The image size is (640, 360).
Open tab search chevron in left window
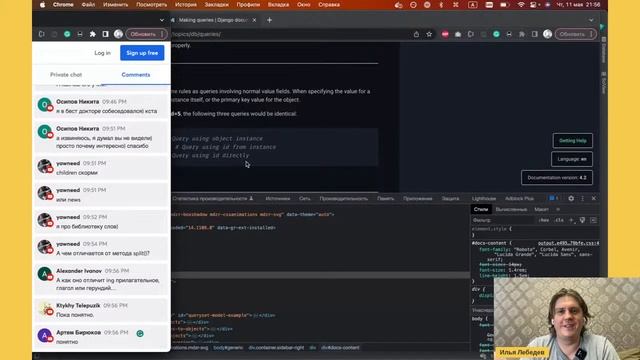162,20
